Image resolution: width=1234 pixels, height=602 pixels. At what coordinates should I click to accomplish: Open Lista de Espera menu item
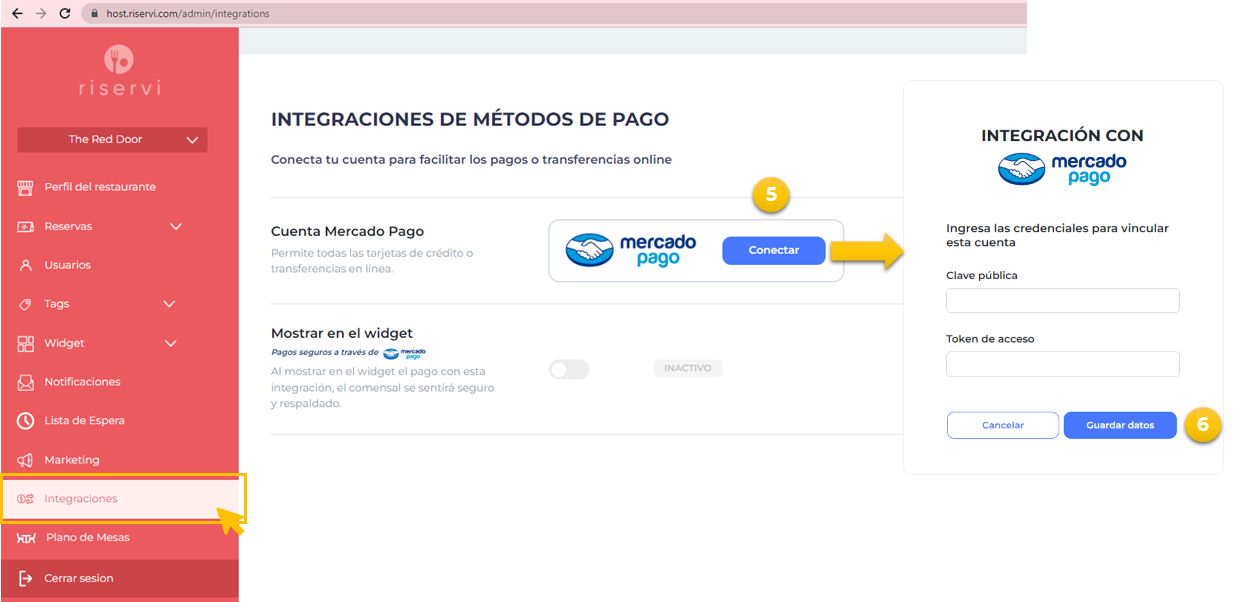point(84,421)
